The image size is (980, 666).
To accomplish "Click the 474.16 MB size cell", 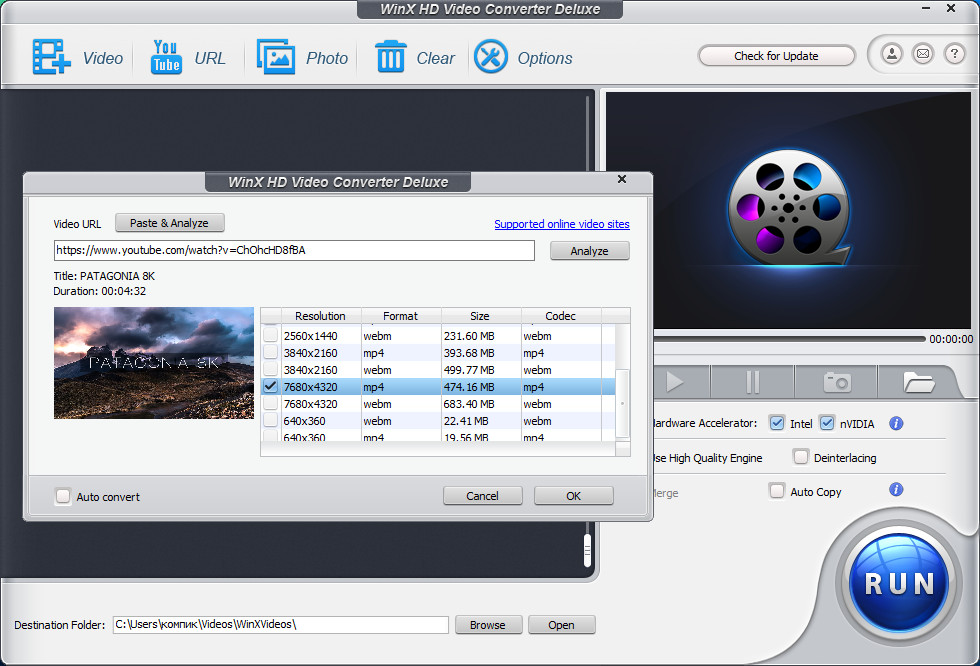I will [481, 387].
